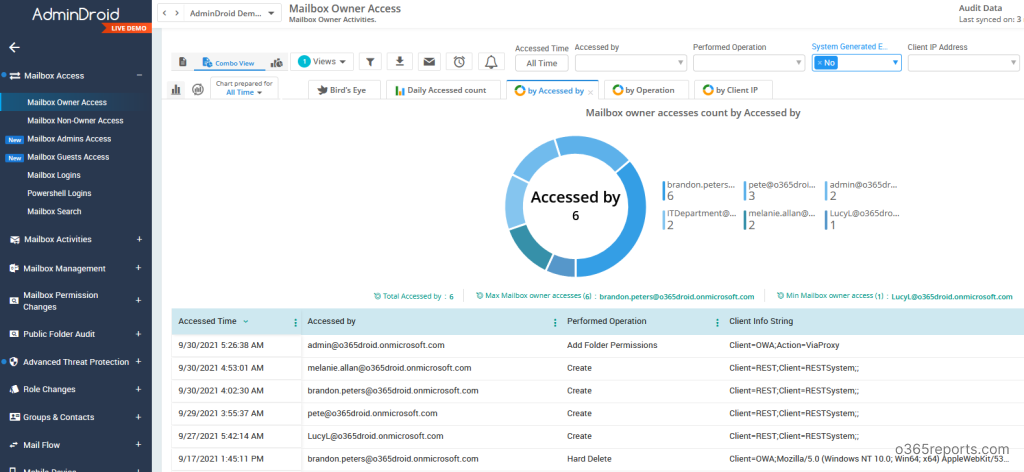1024x472 pixels.
Task: Click the Mailbox Activities envelope icon
Action: (14, 240)
